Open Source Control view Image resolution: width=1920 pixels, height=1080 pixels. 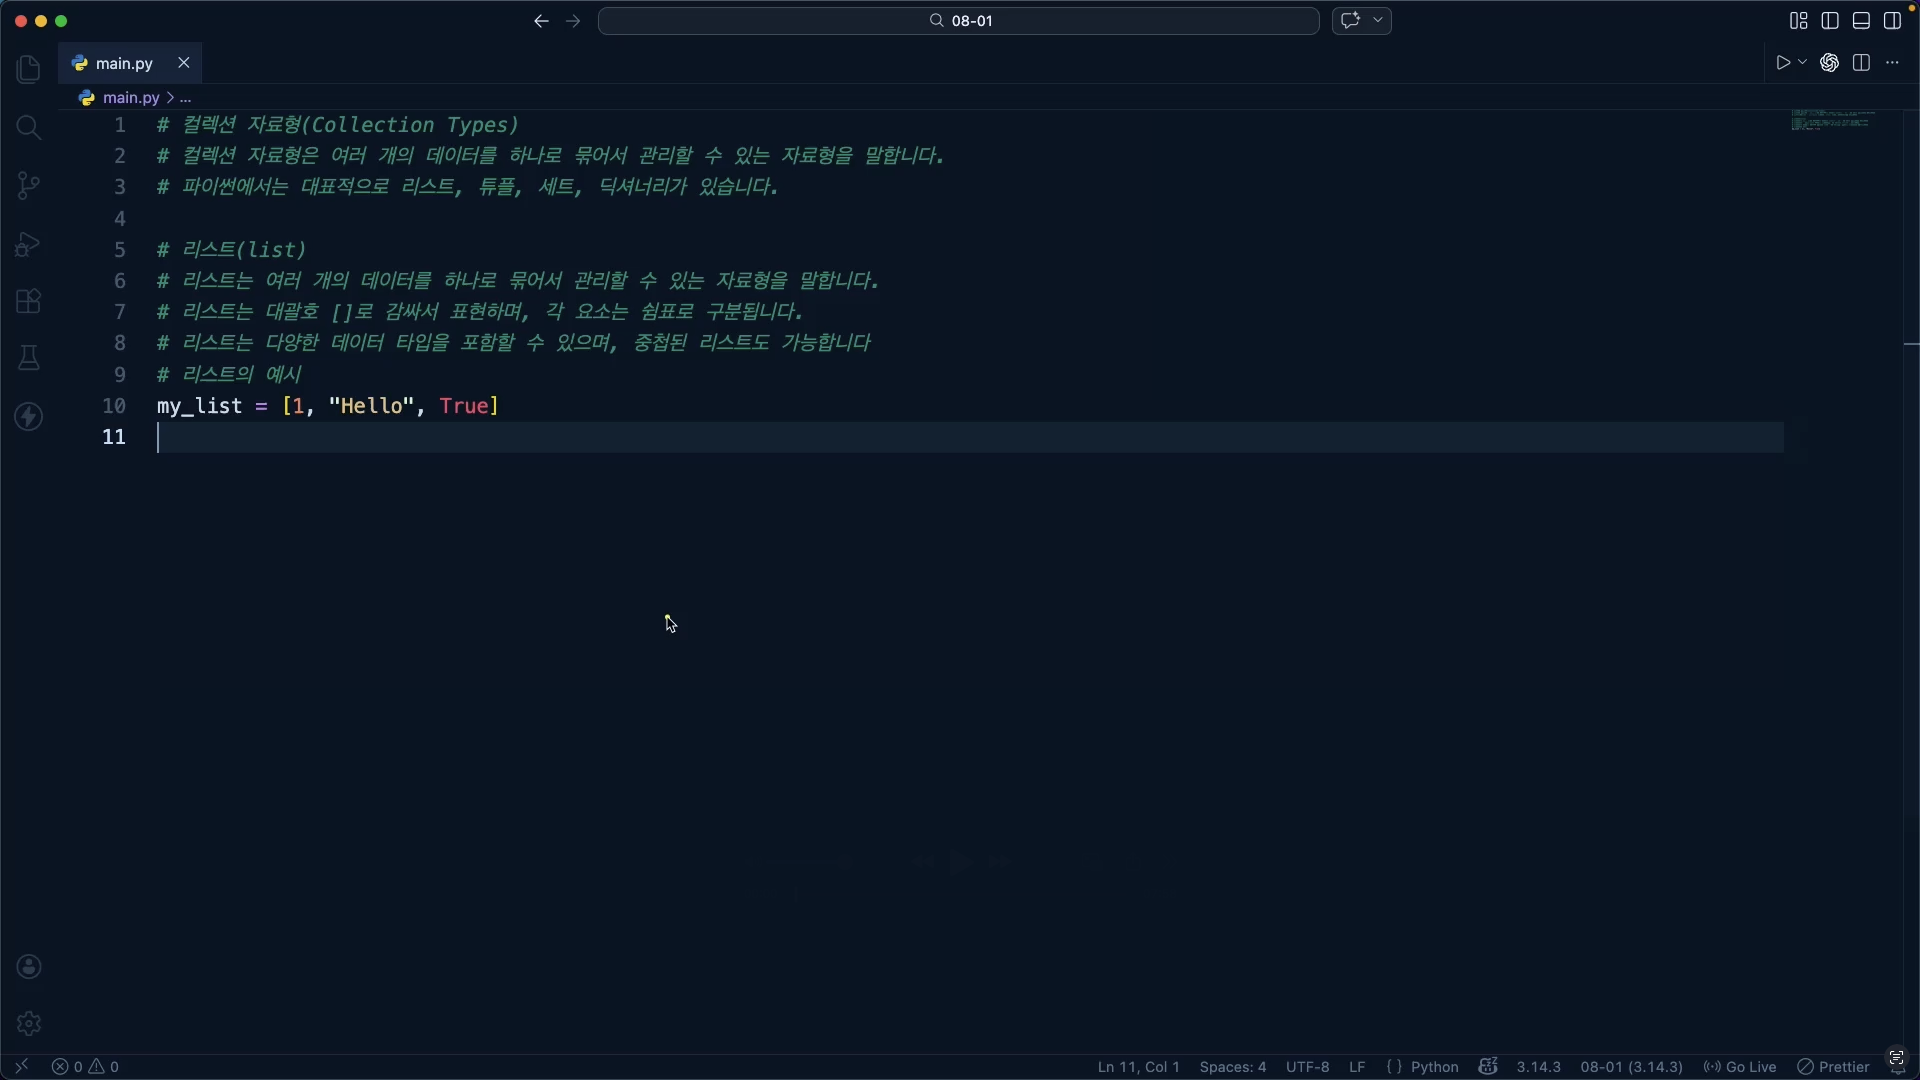tap(29, 185)
